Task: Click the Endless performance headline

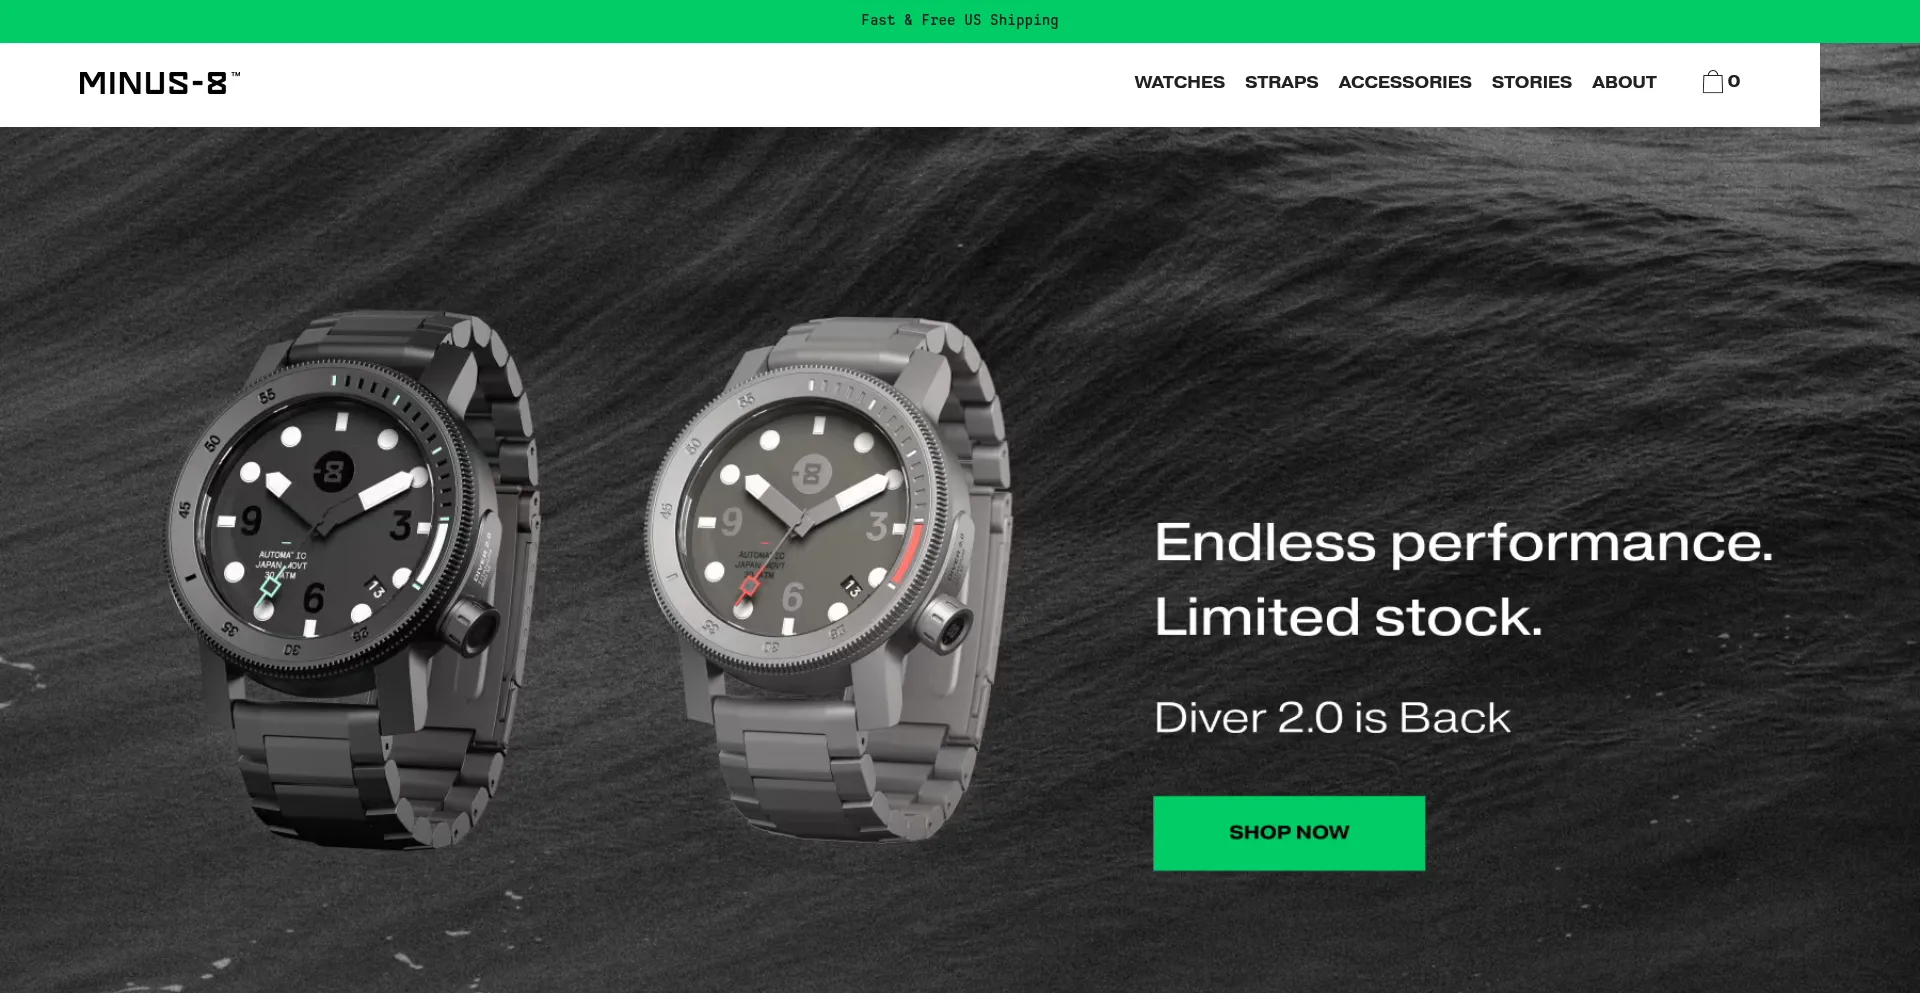Action: click(x=1464, y=543)
